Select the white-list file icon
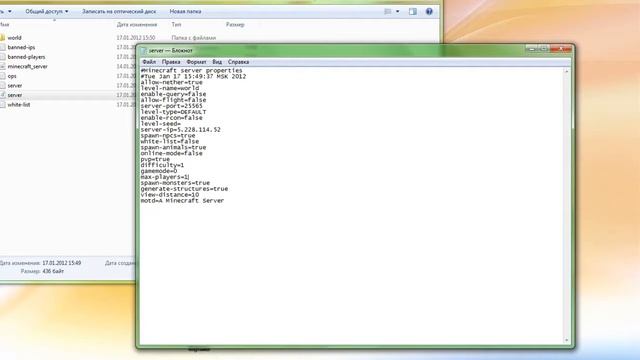The height and width of the screenshot is (360, 640). coord(2,104)
